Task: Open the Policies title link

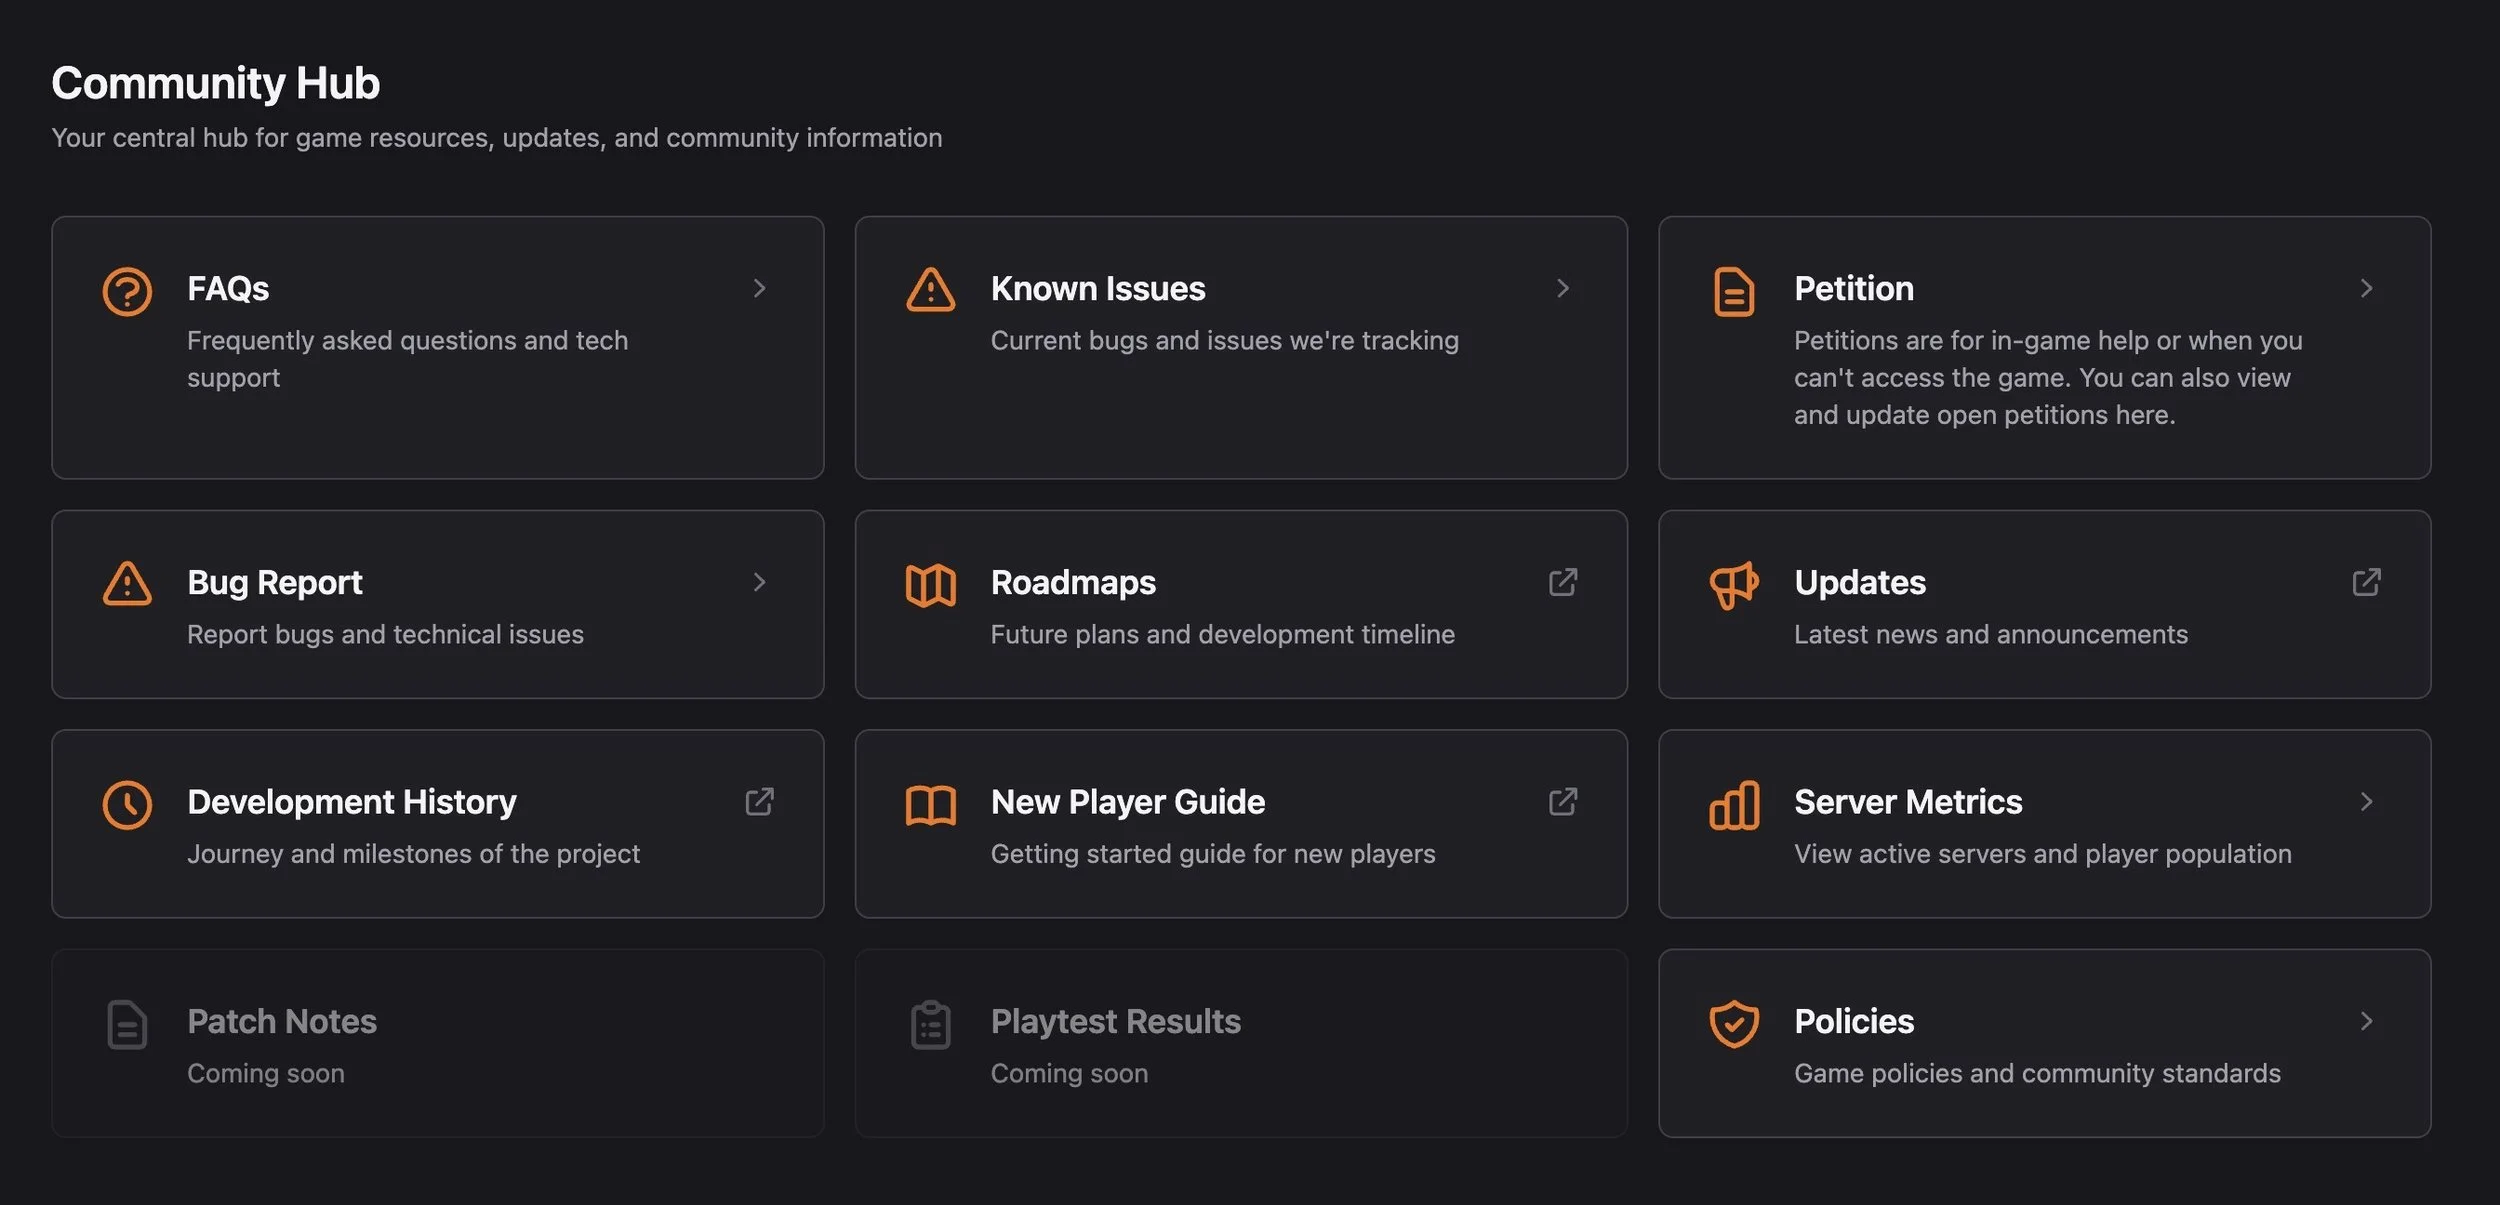Action: click(1853, 1021)
